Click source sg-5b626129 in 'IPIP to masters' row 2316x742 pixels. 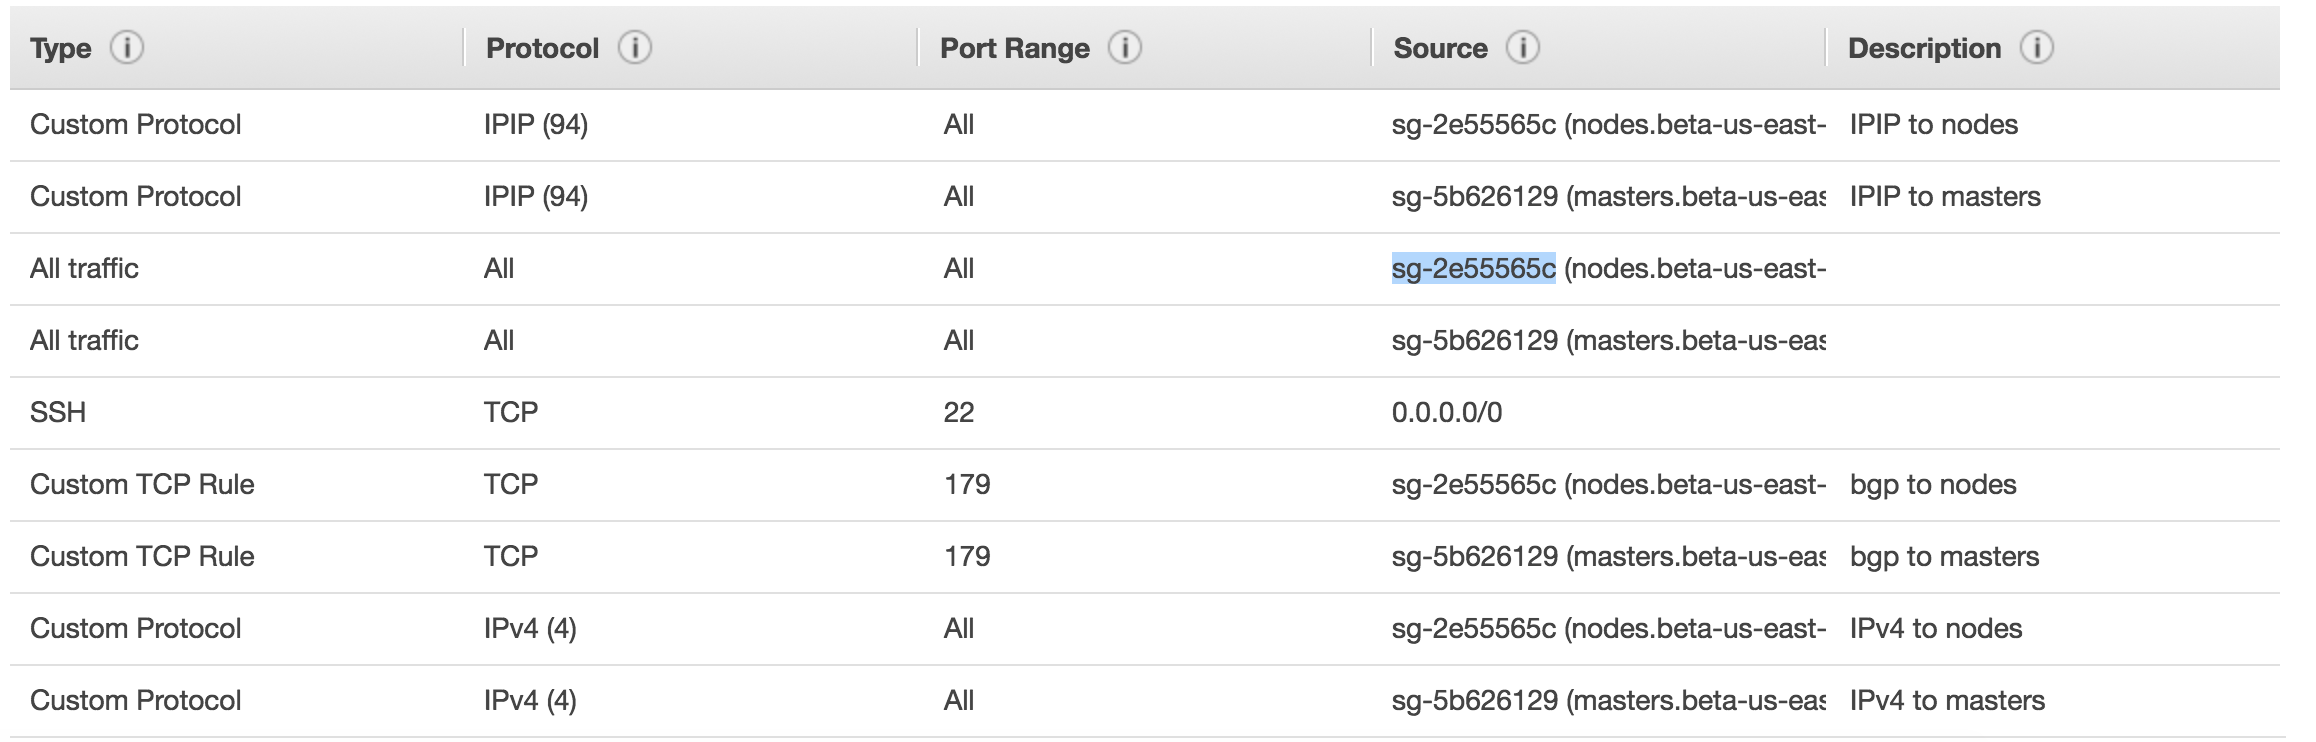pos(1608,196)
